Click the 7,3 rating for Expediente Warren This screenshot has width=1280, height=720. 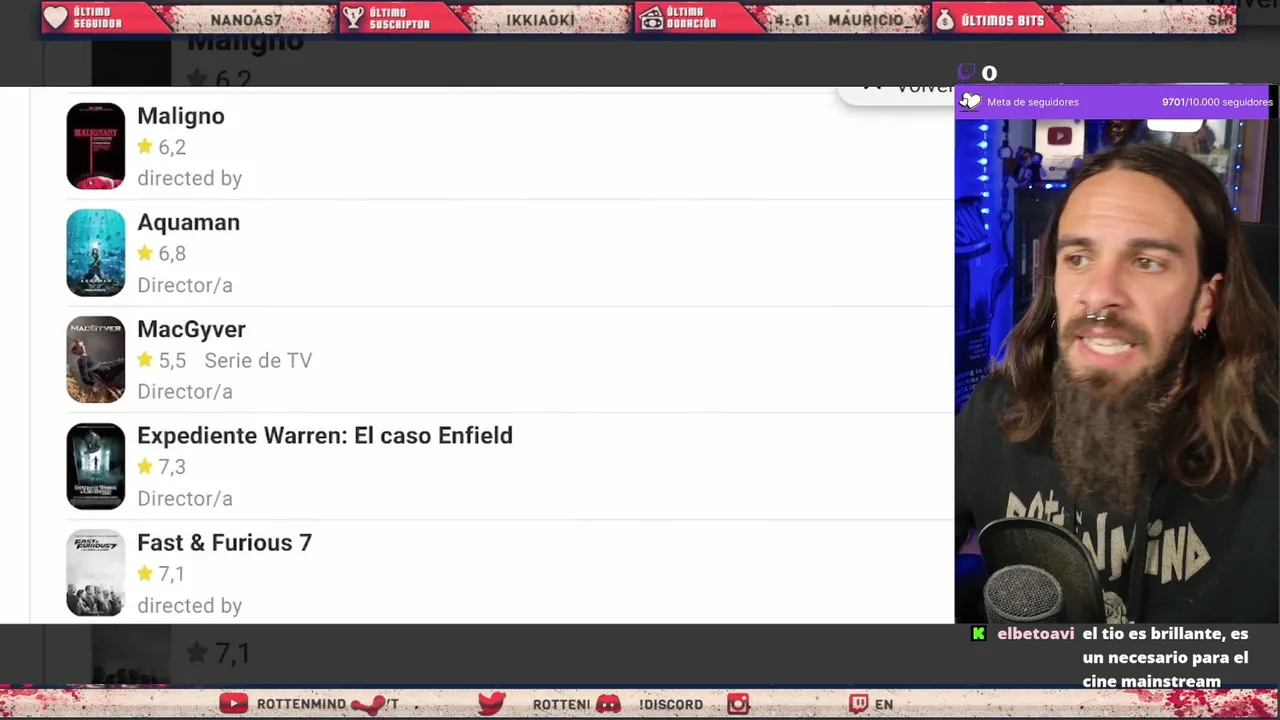pyautogui.click(x=172, y=466)
